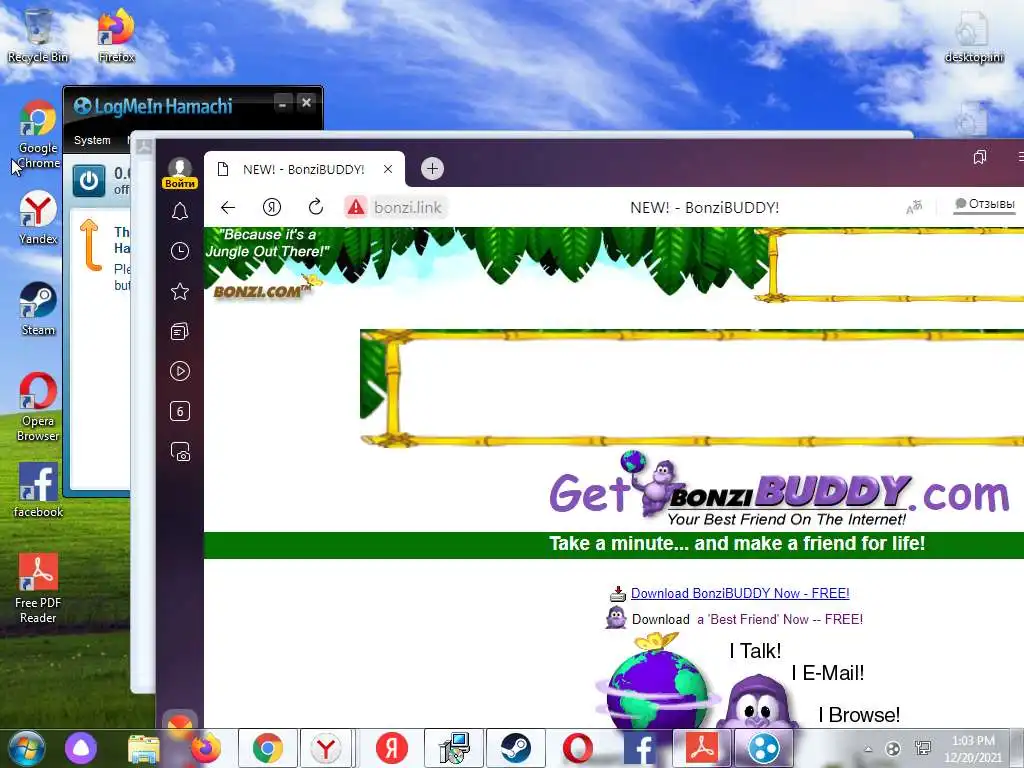The width and height of the screenshot is (1024, 768).
Task: Open the Yandex desktop shortcut
Action: (x=38, y=217)
